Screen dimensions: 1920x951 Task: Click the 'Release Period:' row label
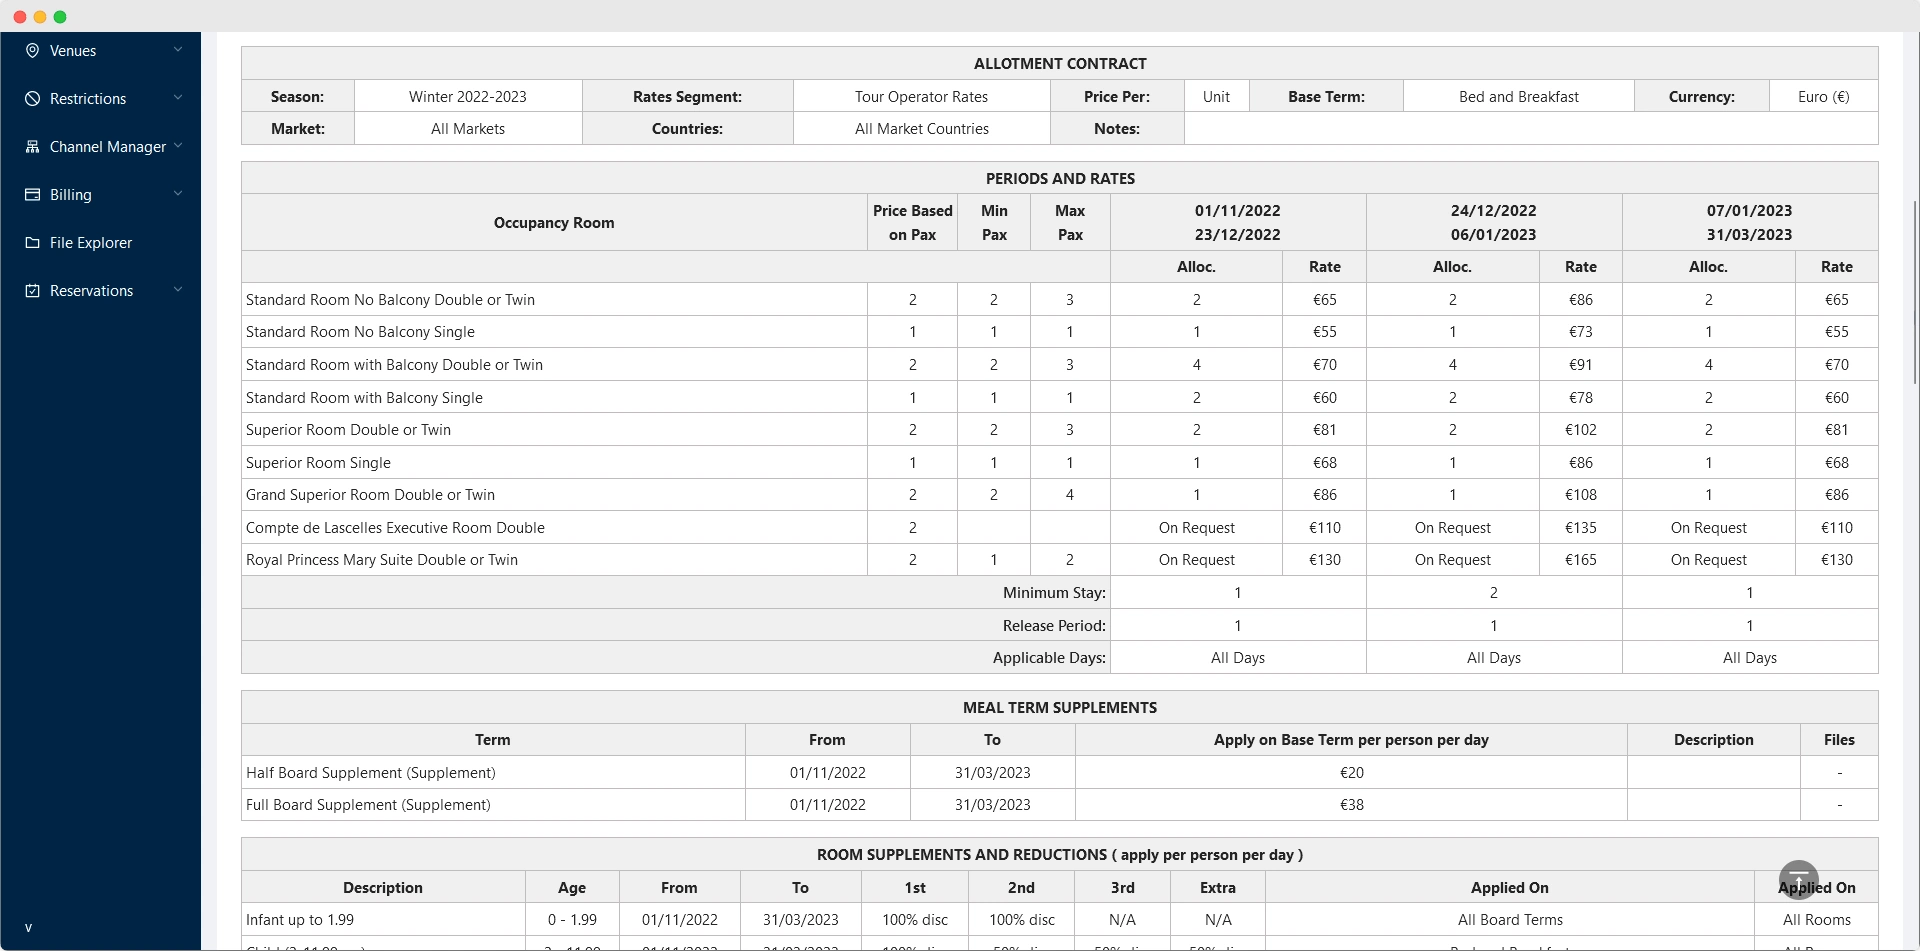point(1054,626)
